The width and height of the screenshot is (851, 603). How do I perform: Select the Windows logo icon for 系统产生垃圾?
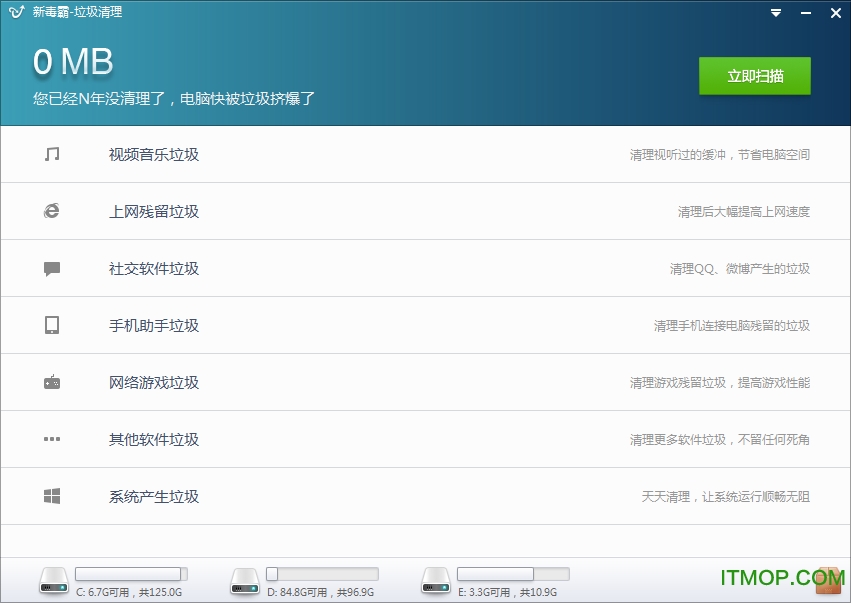click(52, 495)
